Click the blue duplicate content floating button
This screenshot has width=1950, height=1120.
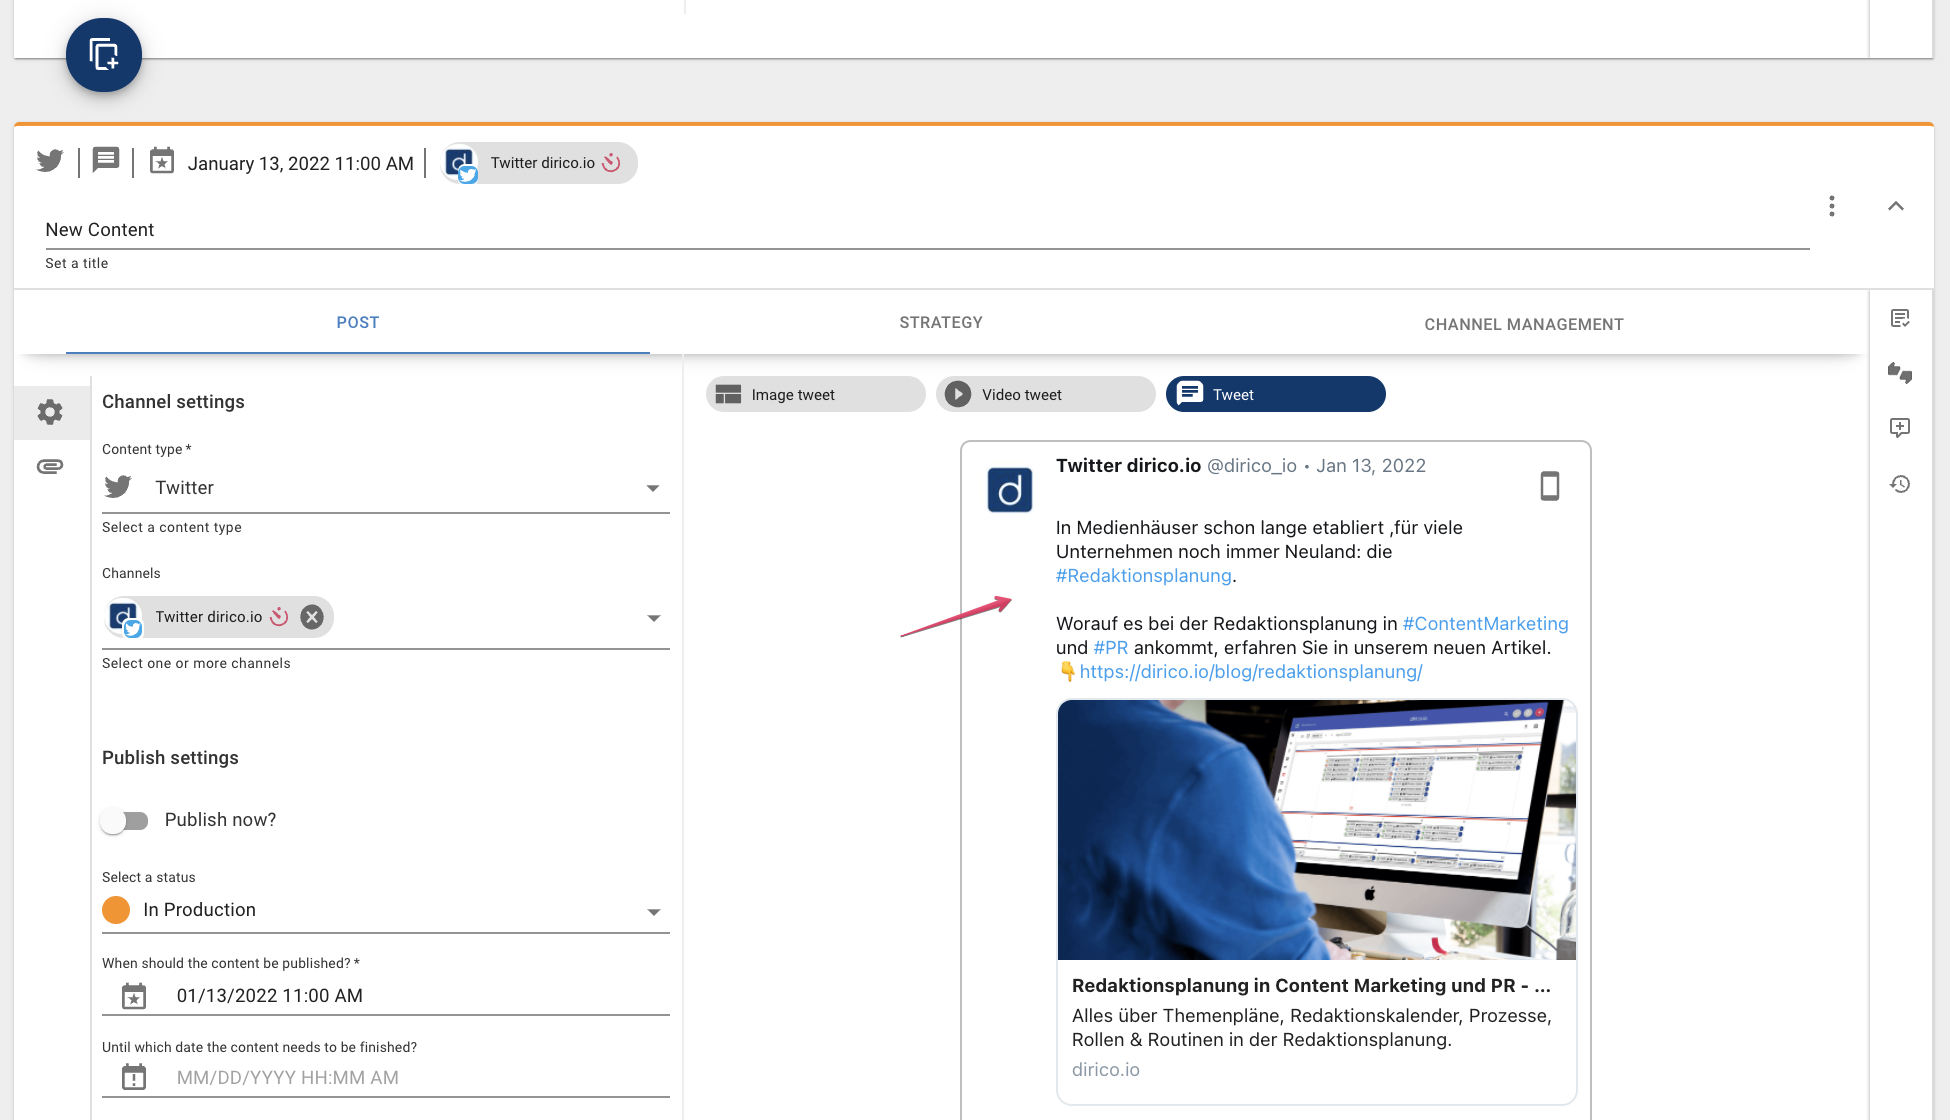click(x=104, y=55)
